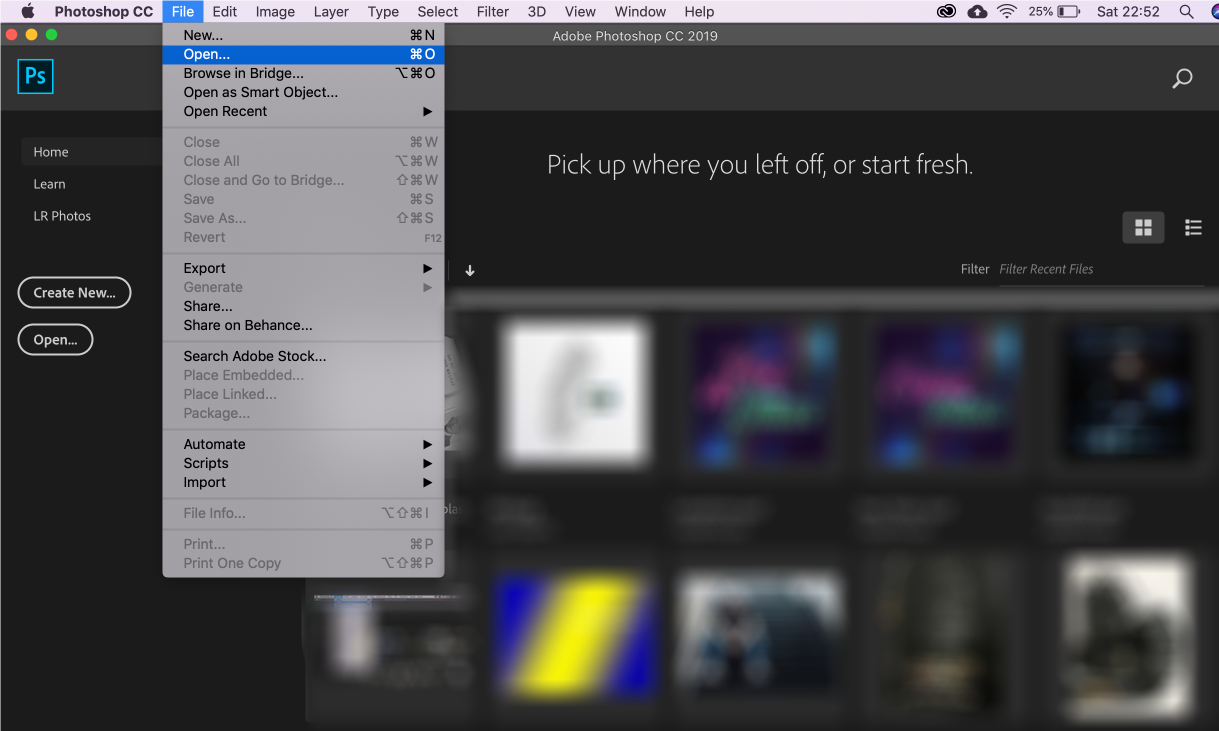Click the cloud upload status icon

tap(977, 12)
